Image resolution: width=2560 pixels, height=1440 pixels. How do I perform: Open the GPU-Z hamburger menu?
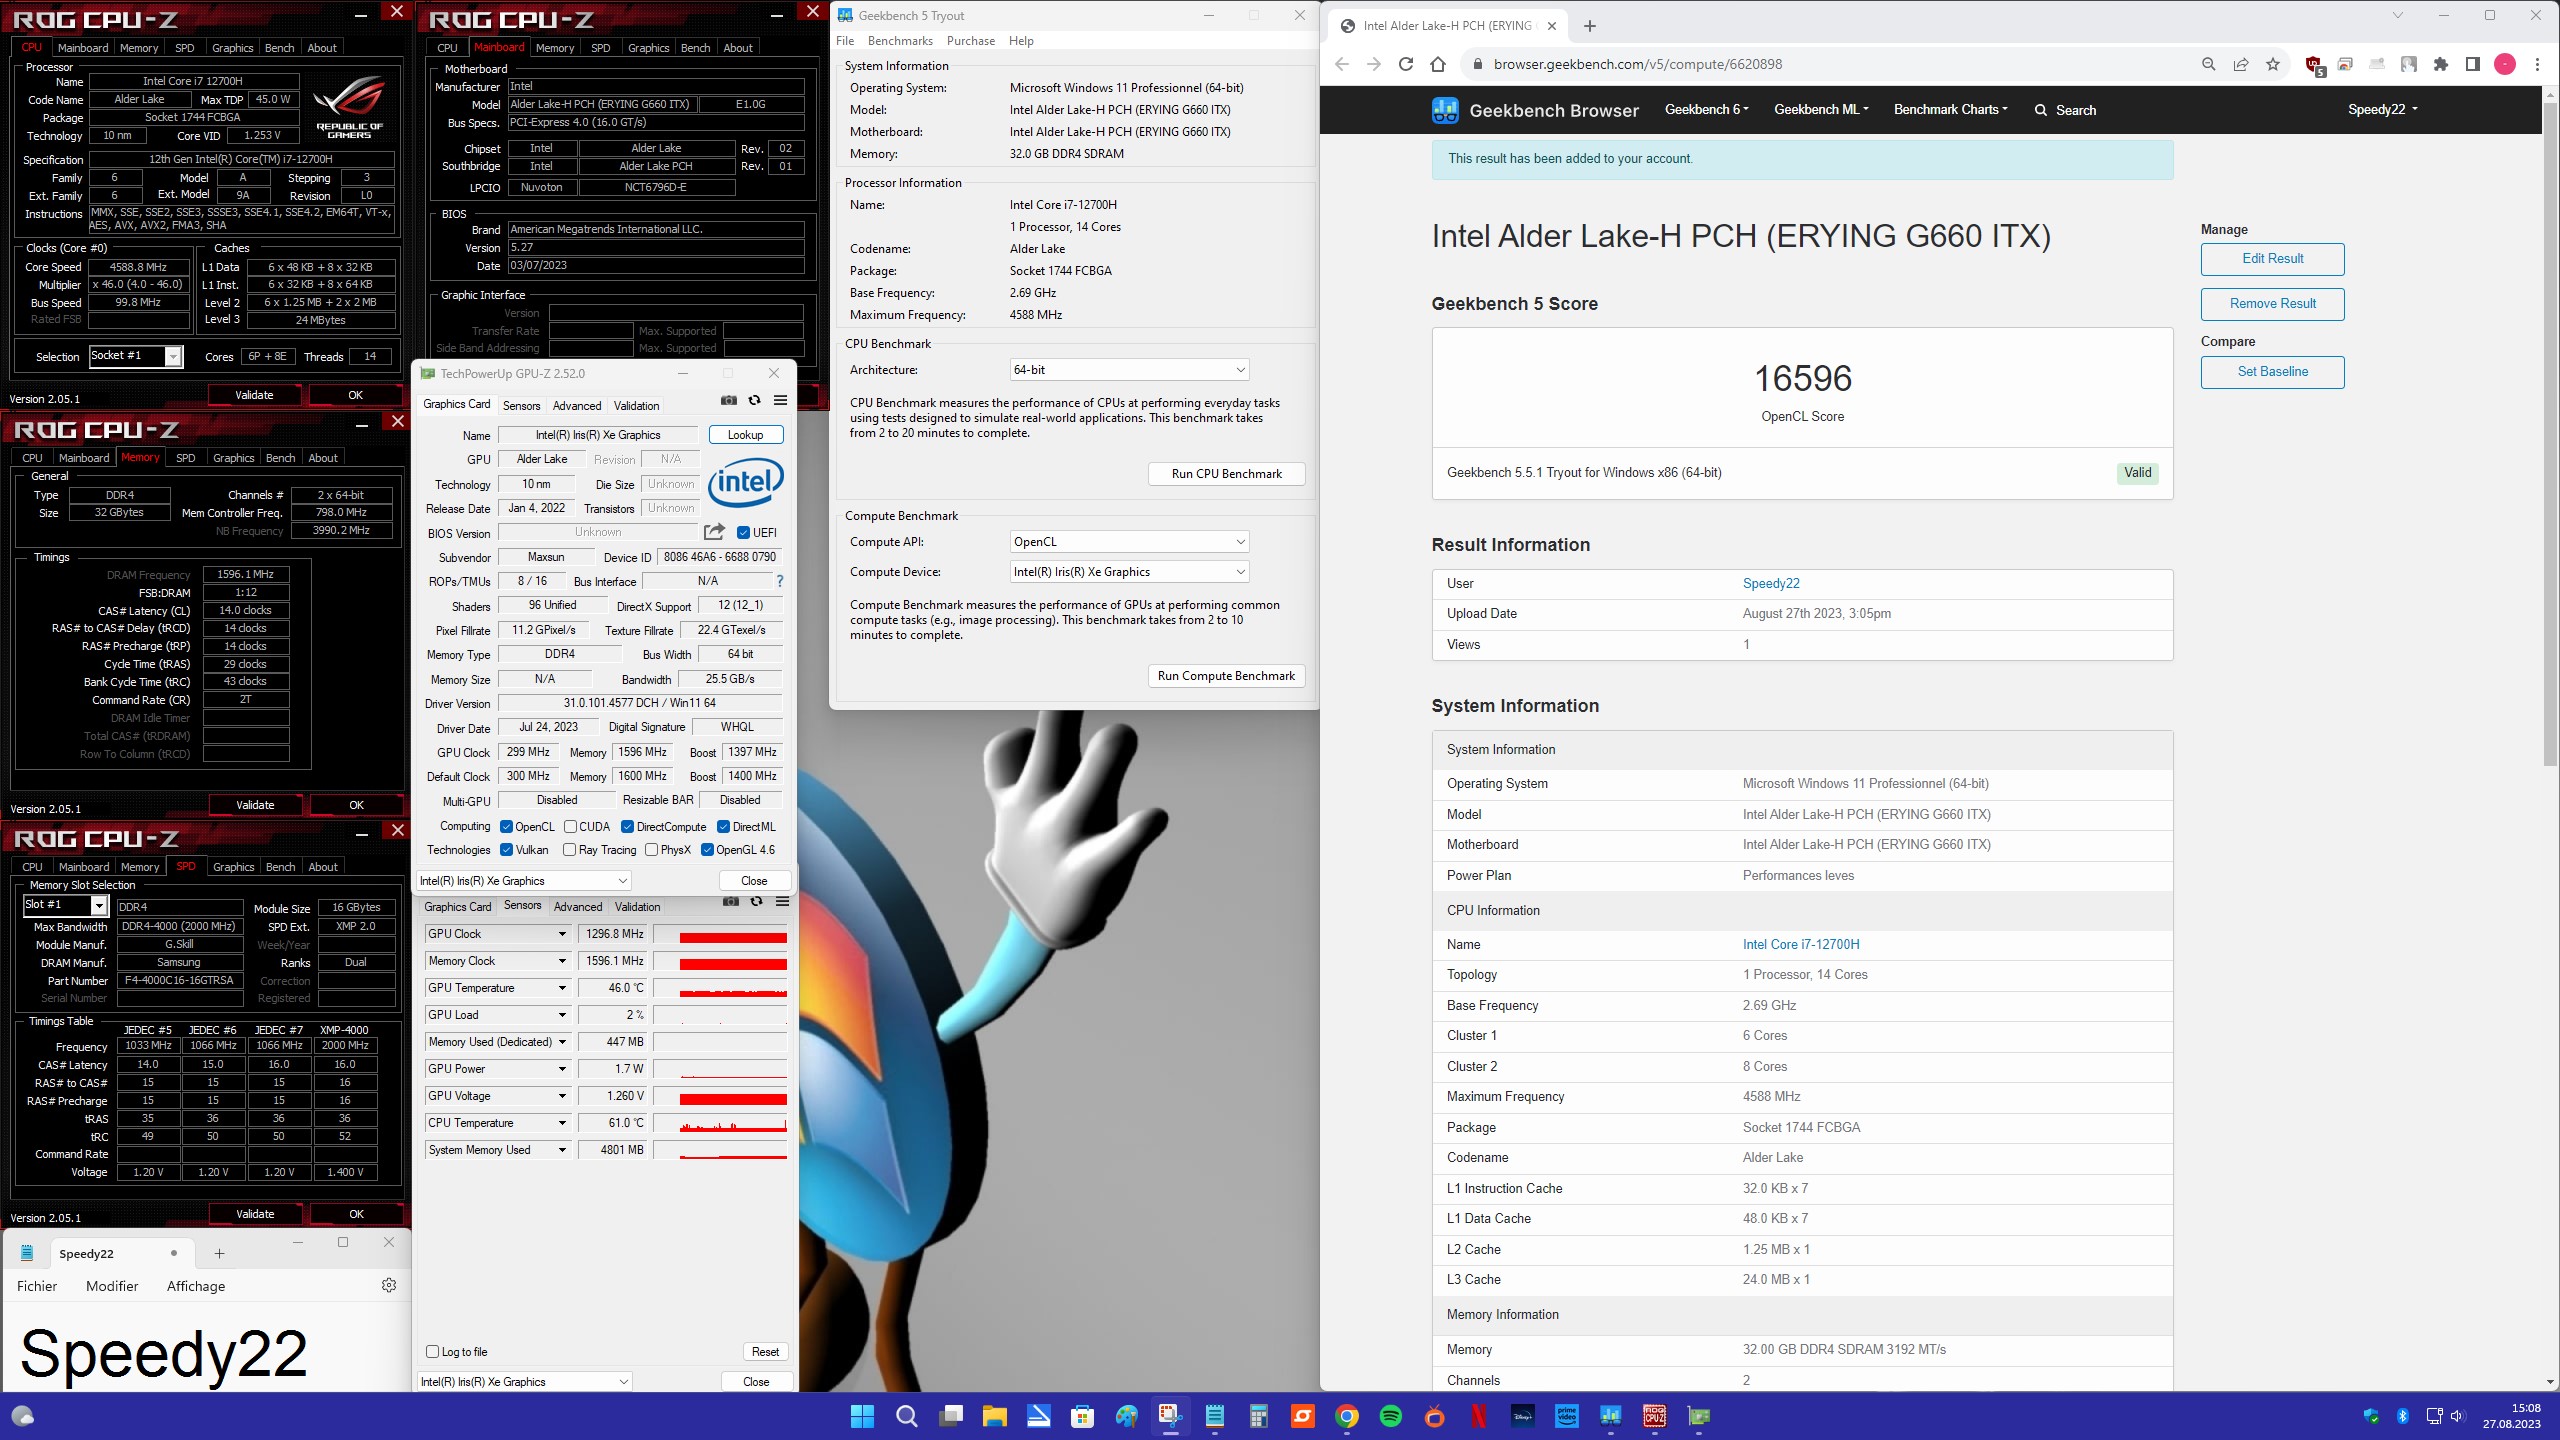pos(781,400)
